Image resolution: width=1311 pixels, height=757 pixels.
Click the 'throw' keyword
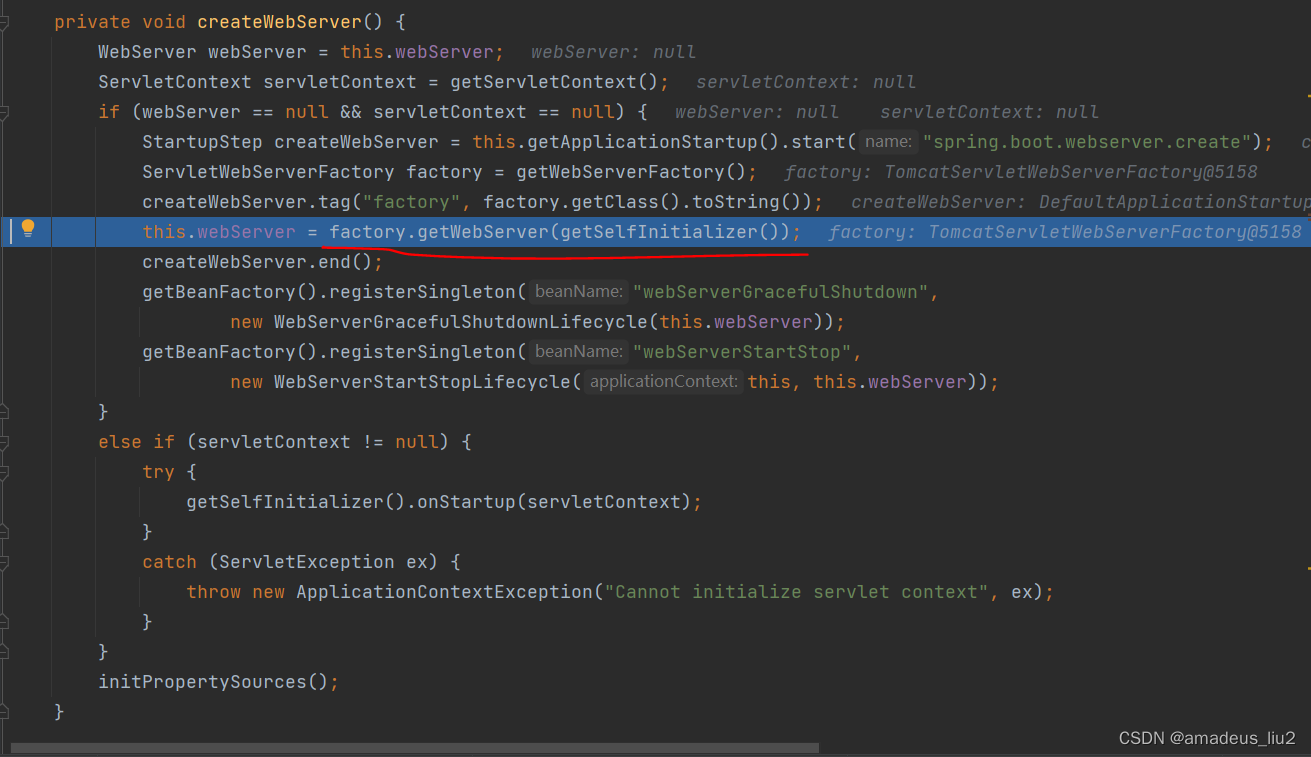(213, 592)
